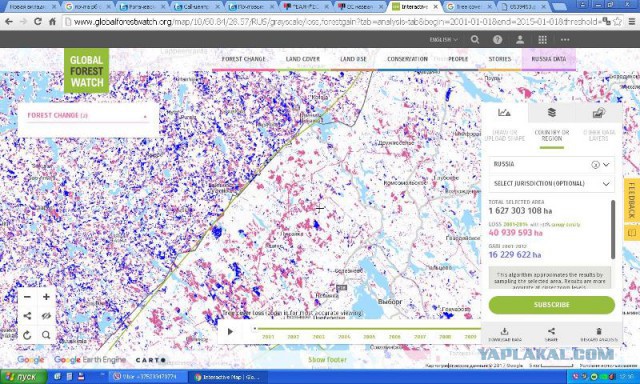Select COUNTRY OR REGION option
The image size is (640, 384).
[x=552, y=136]
